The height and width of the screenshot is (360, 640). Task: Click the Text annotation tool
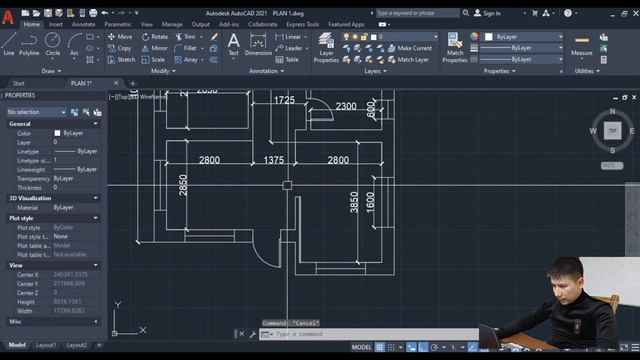pos(233,44)
